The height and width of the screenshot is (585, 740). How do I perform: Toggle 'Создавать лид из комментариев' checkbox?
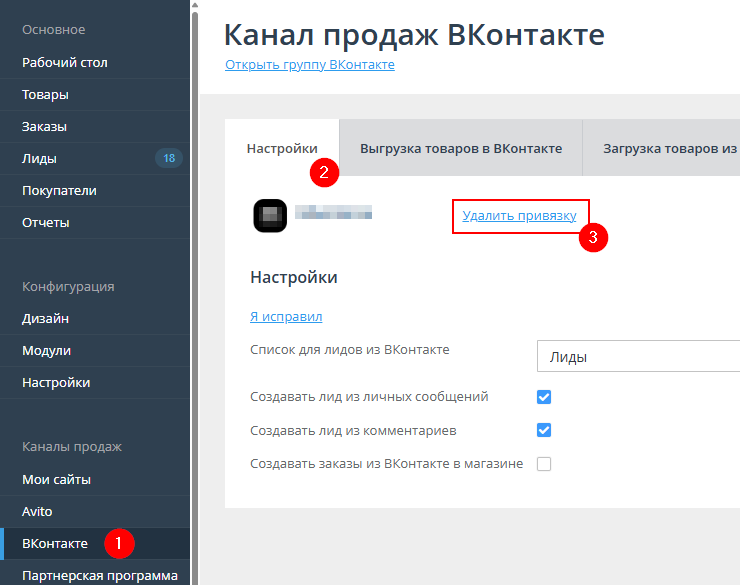tap(544, 430)
